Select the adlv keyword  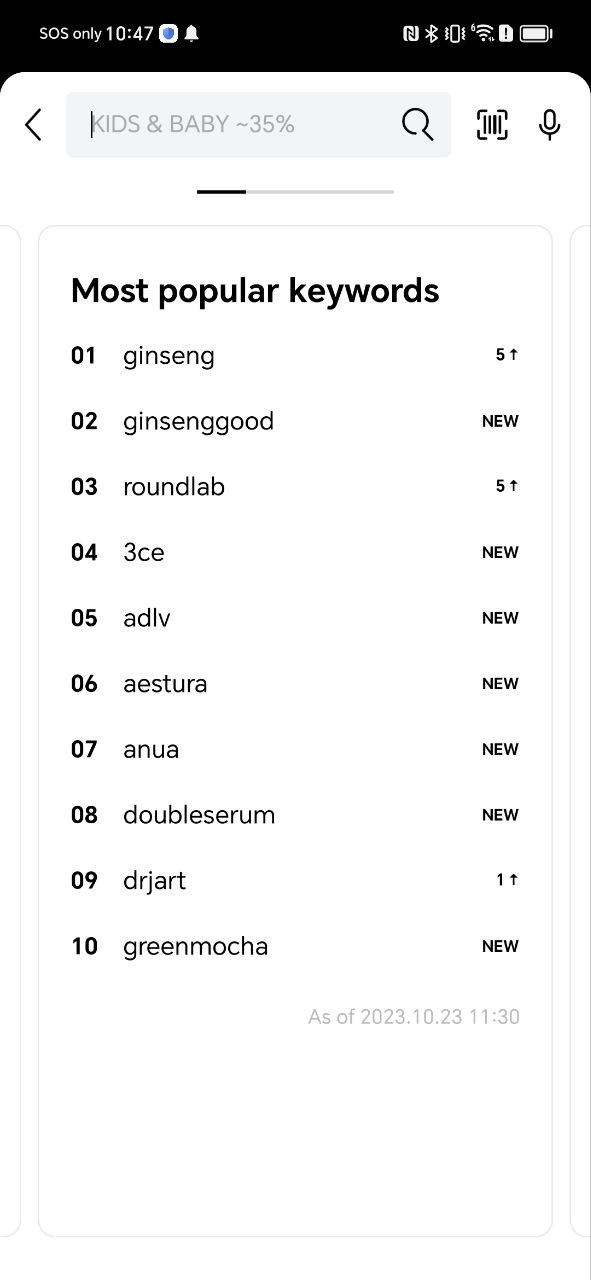click(x=147, y=618)
